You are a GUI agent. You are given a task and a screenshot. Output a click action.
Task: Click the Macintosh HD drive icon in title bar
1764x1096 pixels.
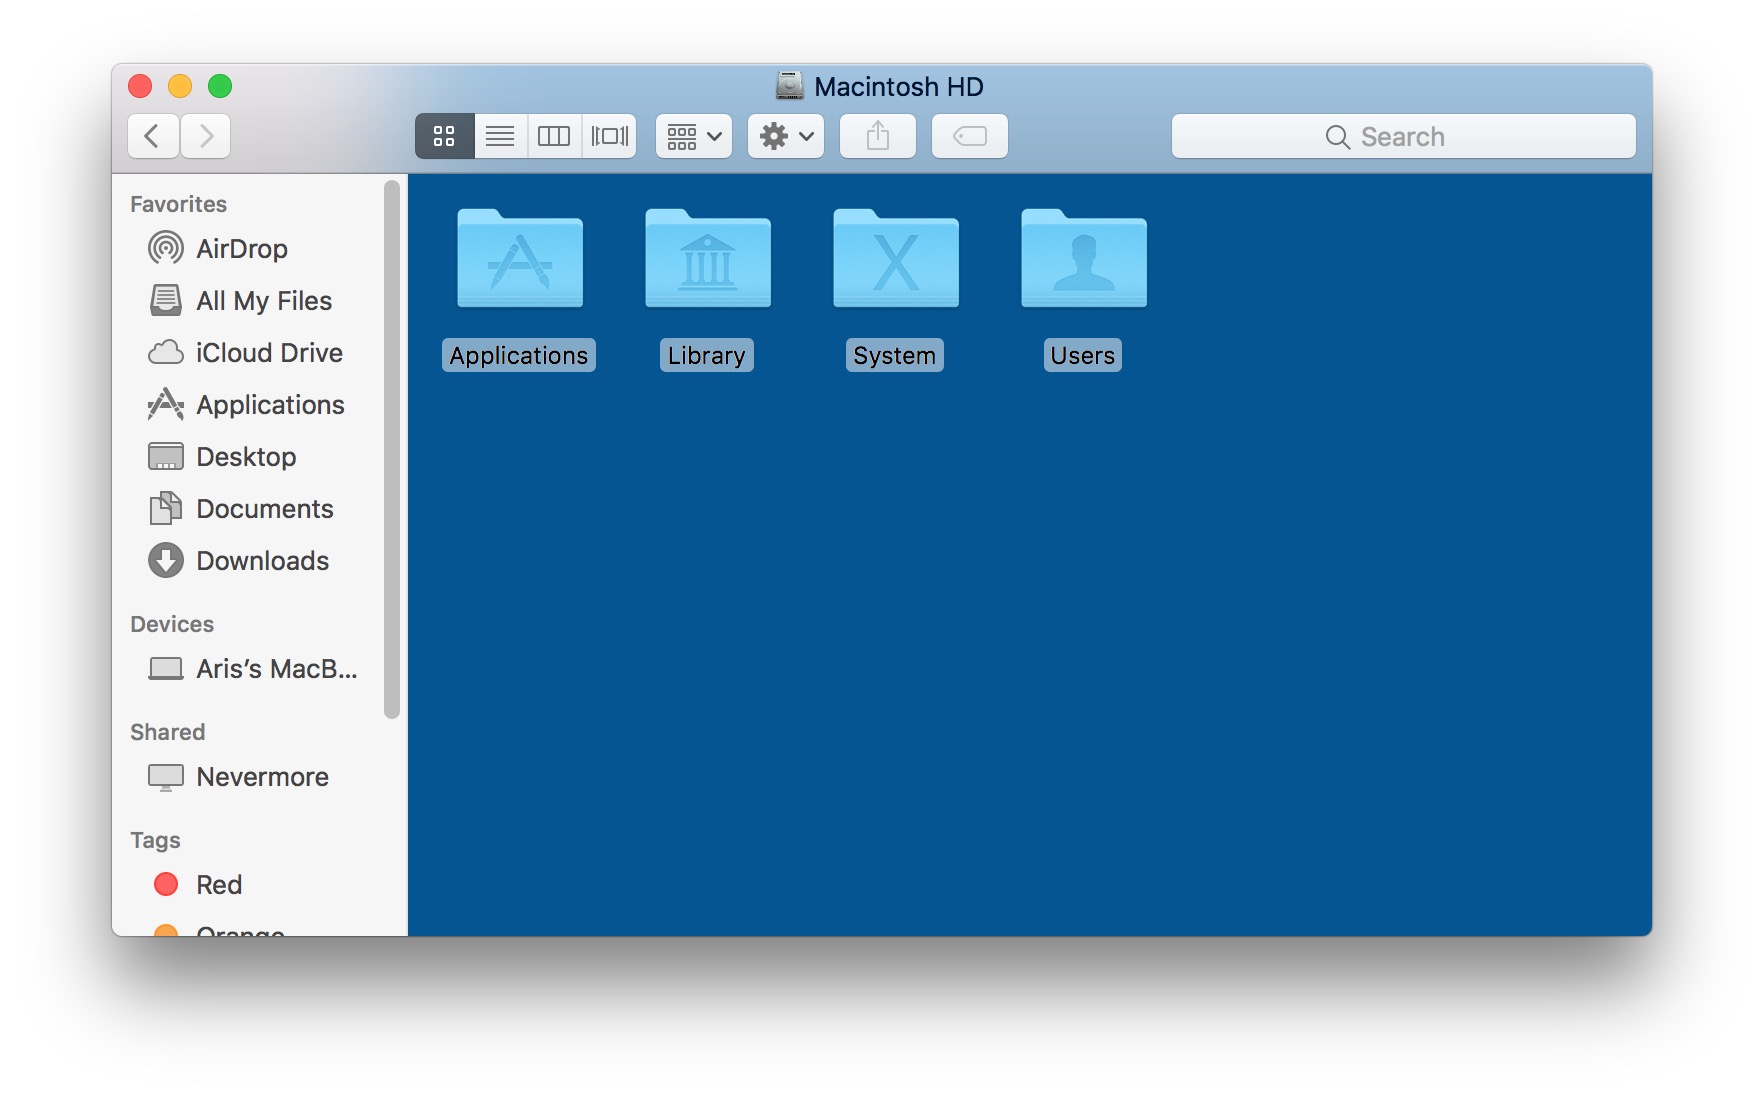point(790,86)
